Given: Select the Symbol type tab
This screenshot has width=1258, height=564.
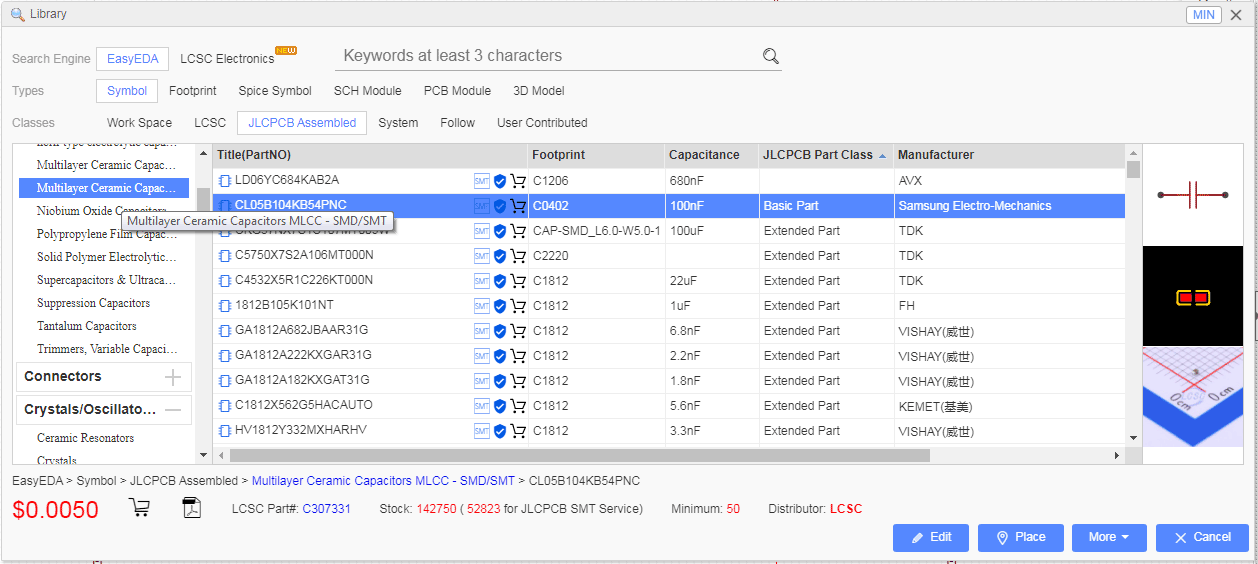Looking at the screenshot, I should pos(127,91).
